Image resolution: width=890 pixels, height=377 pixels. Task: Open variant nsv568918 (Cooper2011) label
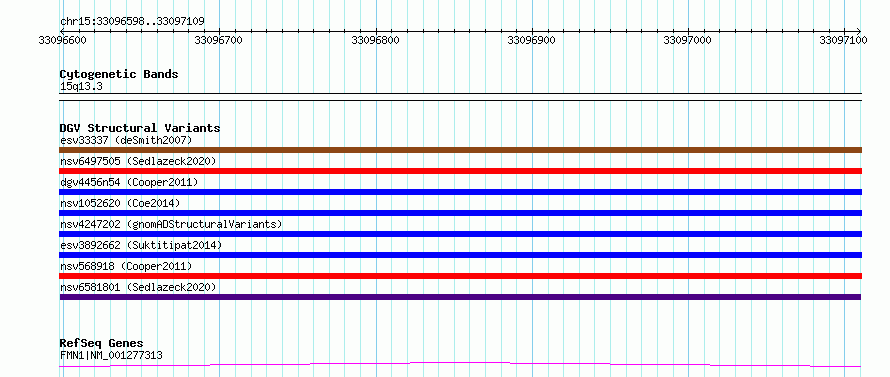(x=126, y=266)
